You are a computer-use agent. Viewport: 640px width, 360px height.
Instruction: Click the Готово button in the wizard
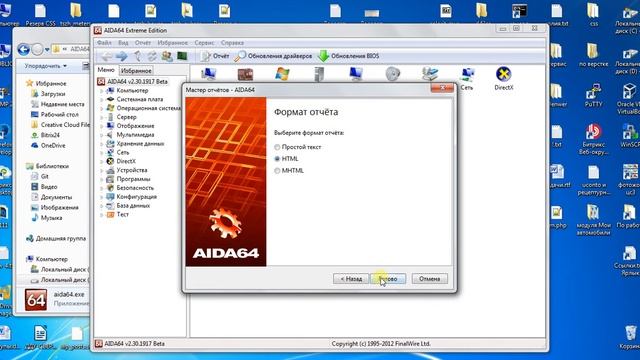coord(388,279)
